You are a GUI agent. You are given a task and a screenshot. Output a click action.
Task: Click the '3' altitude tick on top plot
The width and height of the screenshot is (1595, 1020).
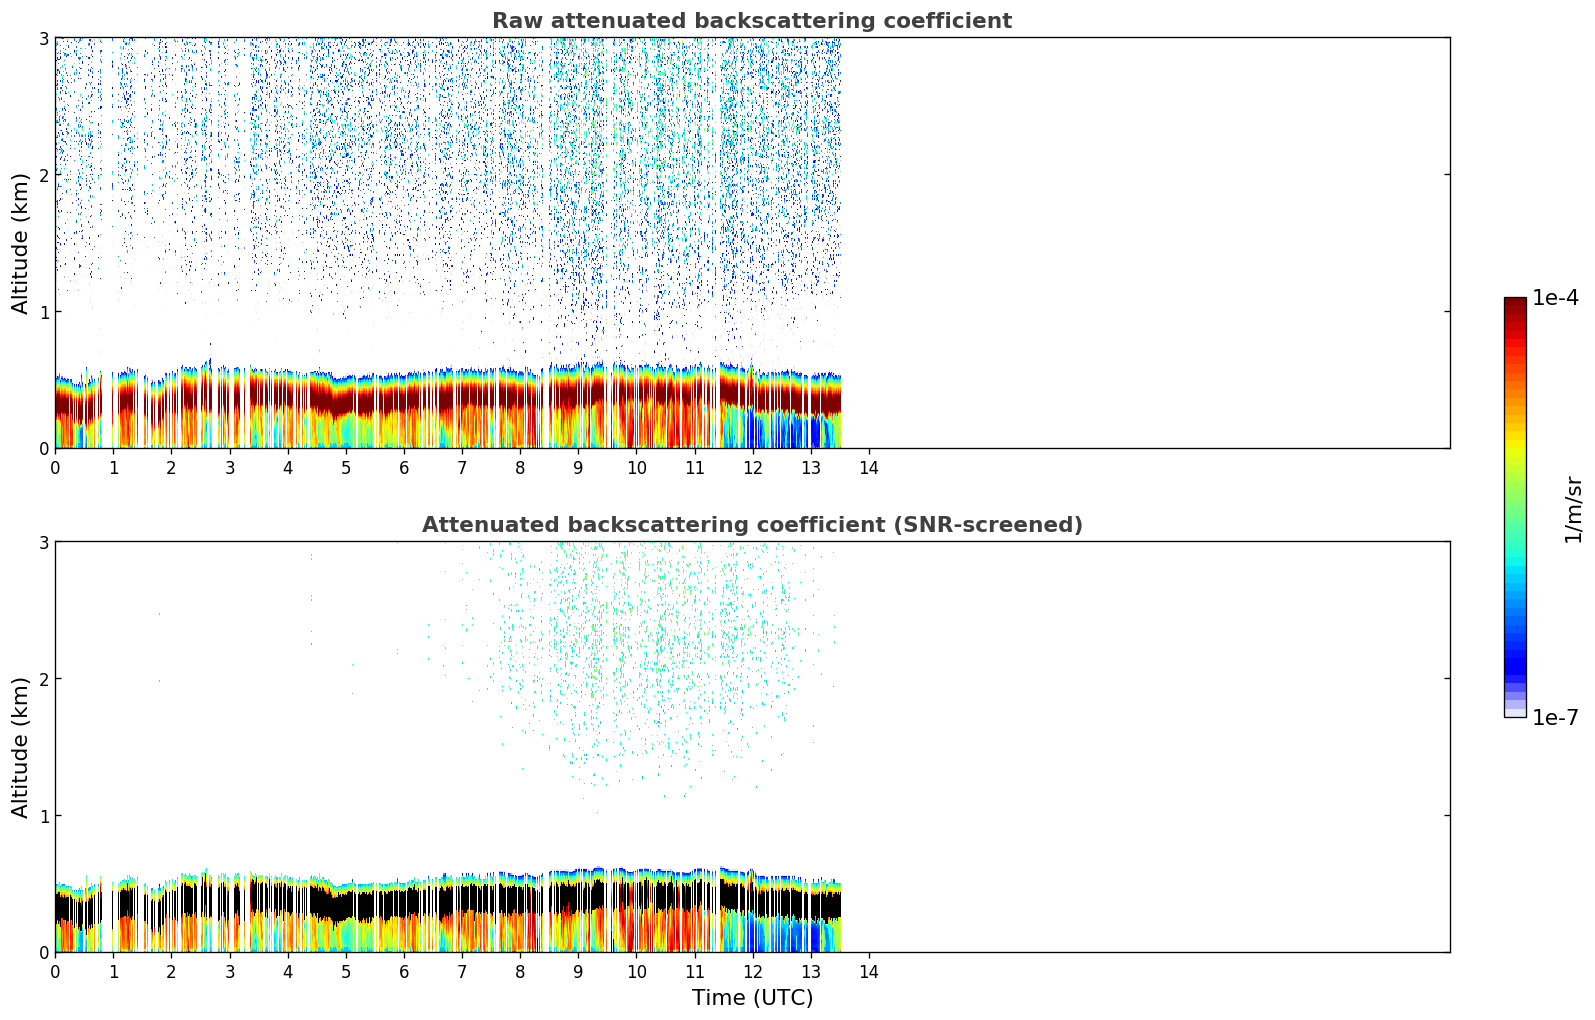point(43,38)
